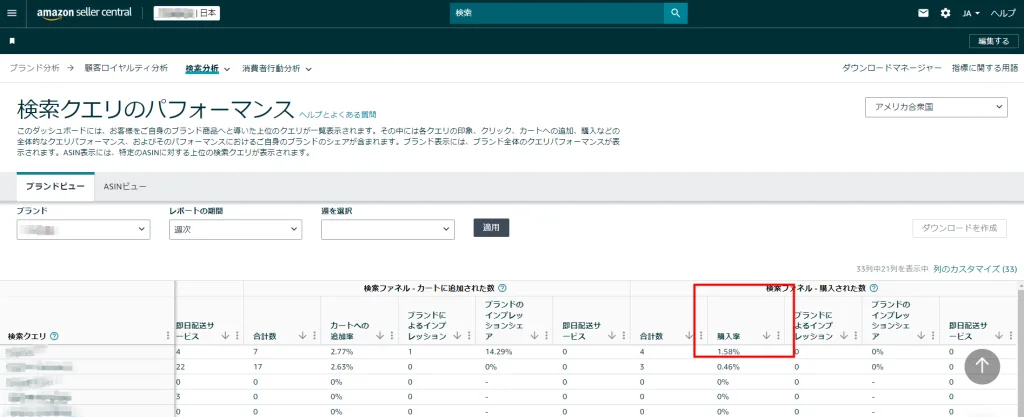This screenshot has width=1024, height=417.
Task: Open ブランドによるインプレッション menu in purchased section
Action: pyautogui.click(x=856, y=335)
